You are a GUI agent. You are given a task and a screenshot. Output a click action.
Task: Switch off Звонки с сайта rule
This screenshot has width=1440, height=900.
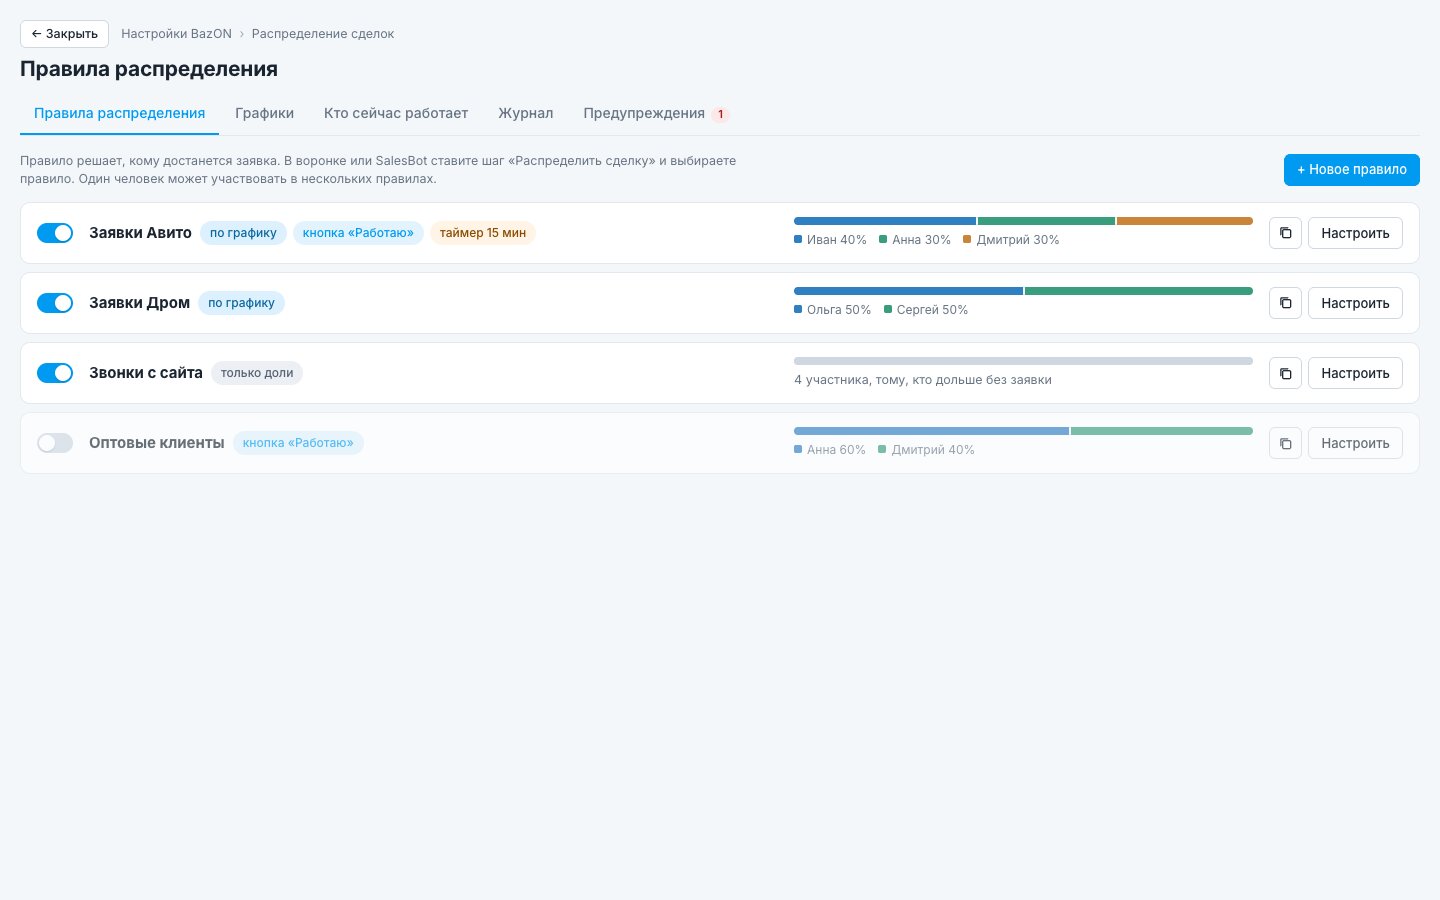[55, 373]
